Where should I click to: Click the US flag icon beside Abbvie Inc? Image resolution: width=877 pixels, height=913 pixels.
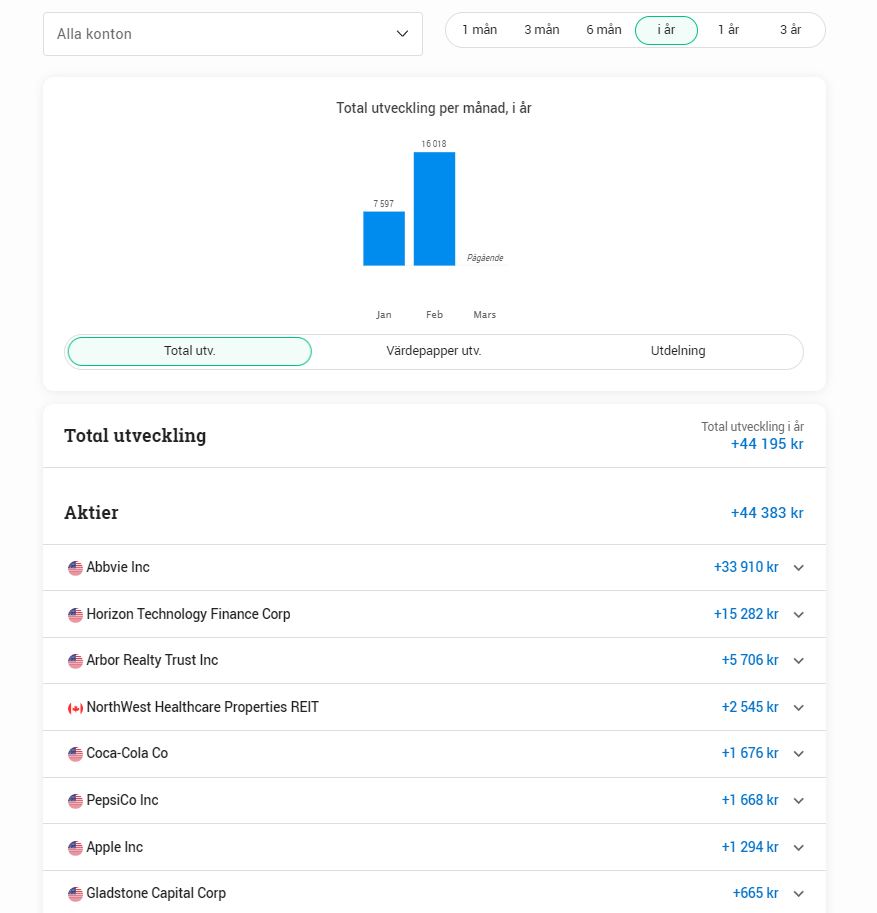pyautogui.click(x=75, y=568)
